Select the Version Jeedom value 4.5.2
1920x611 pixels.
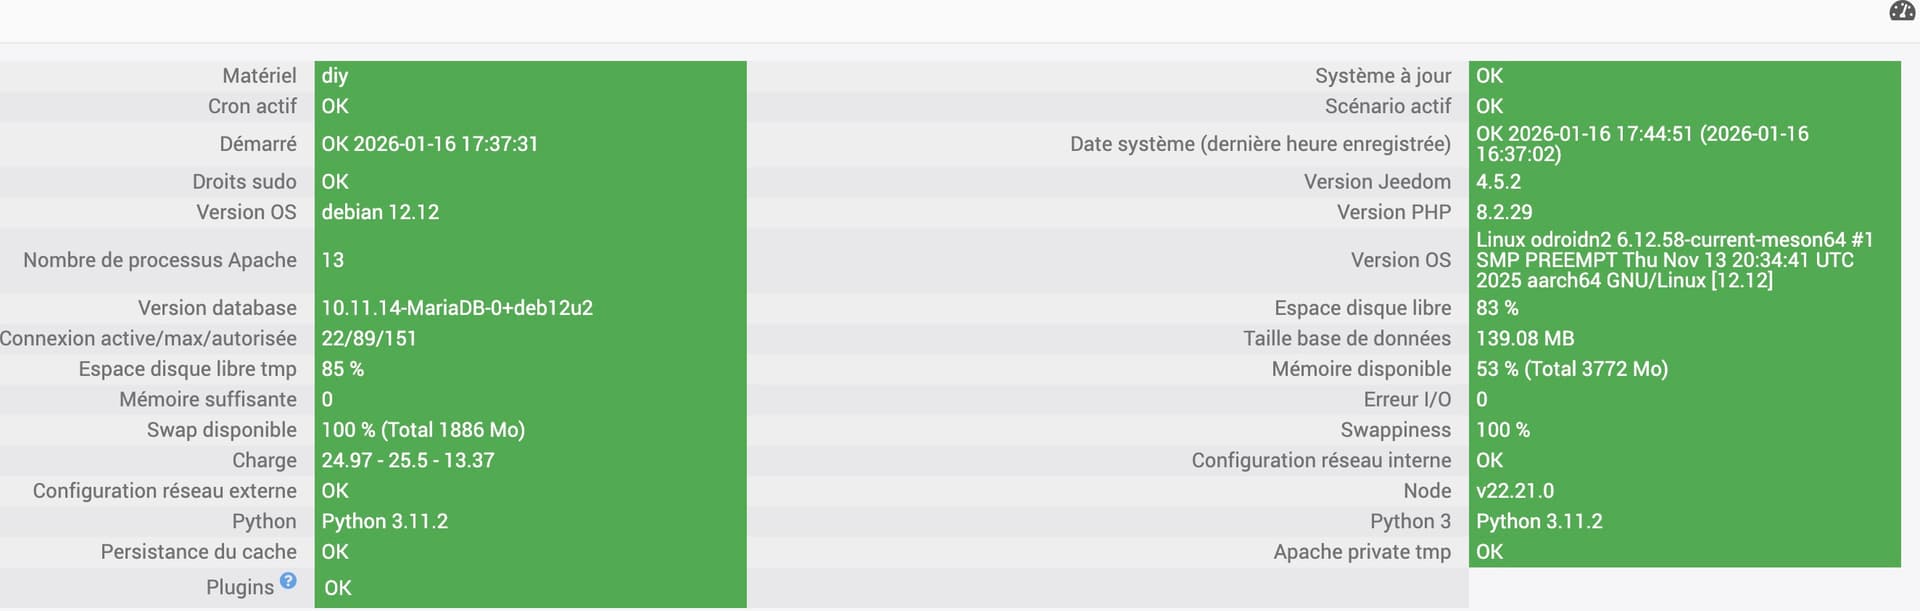[1498, 182]
